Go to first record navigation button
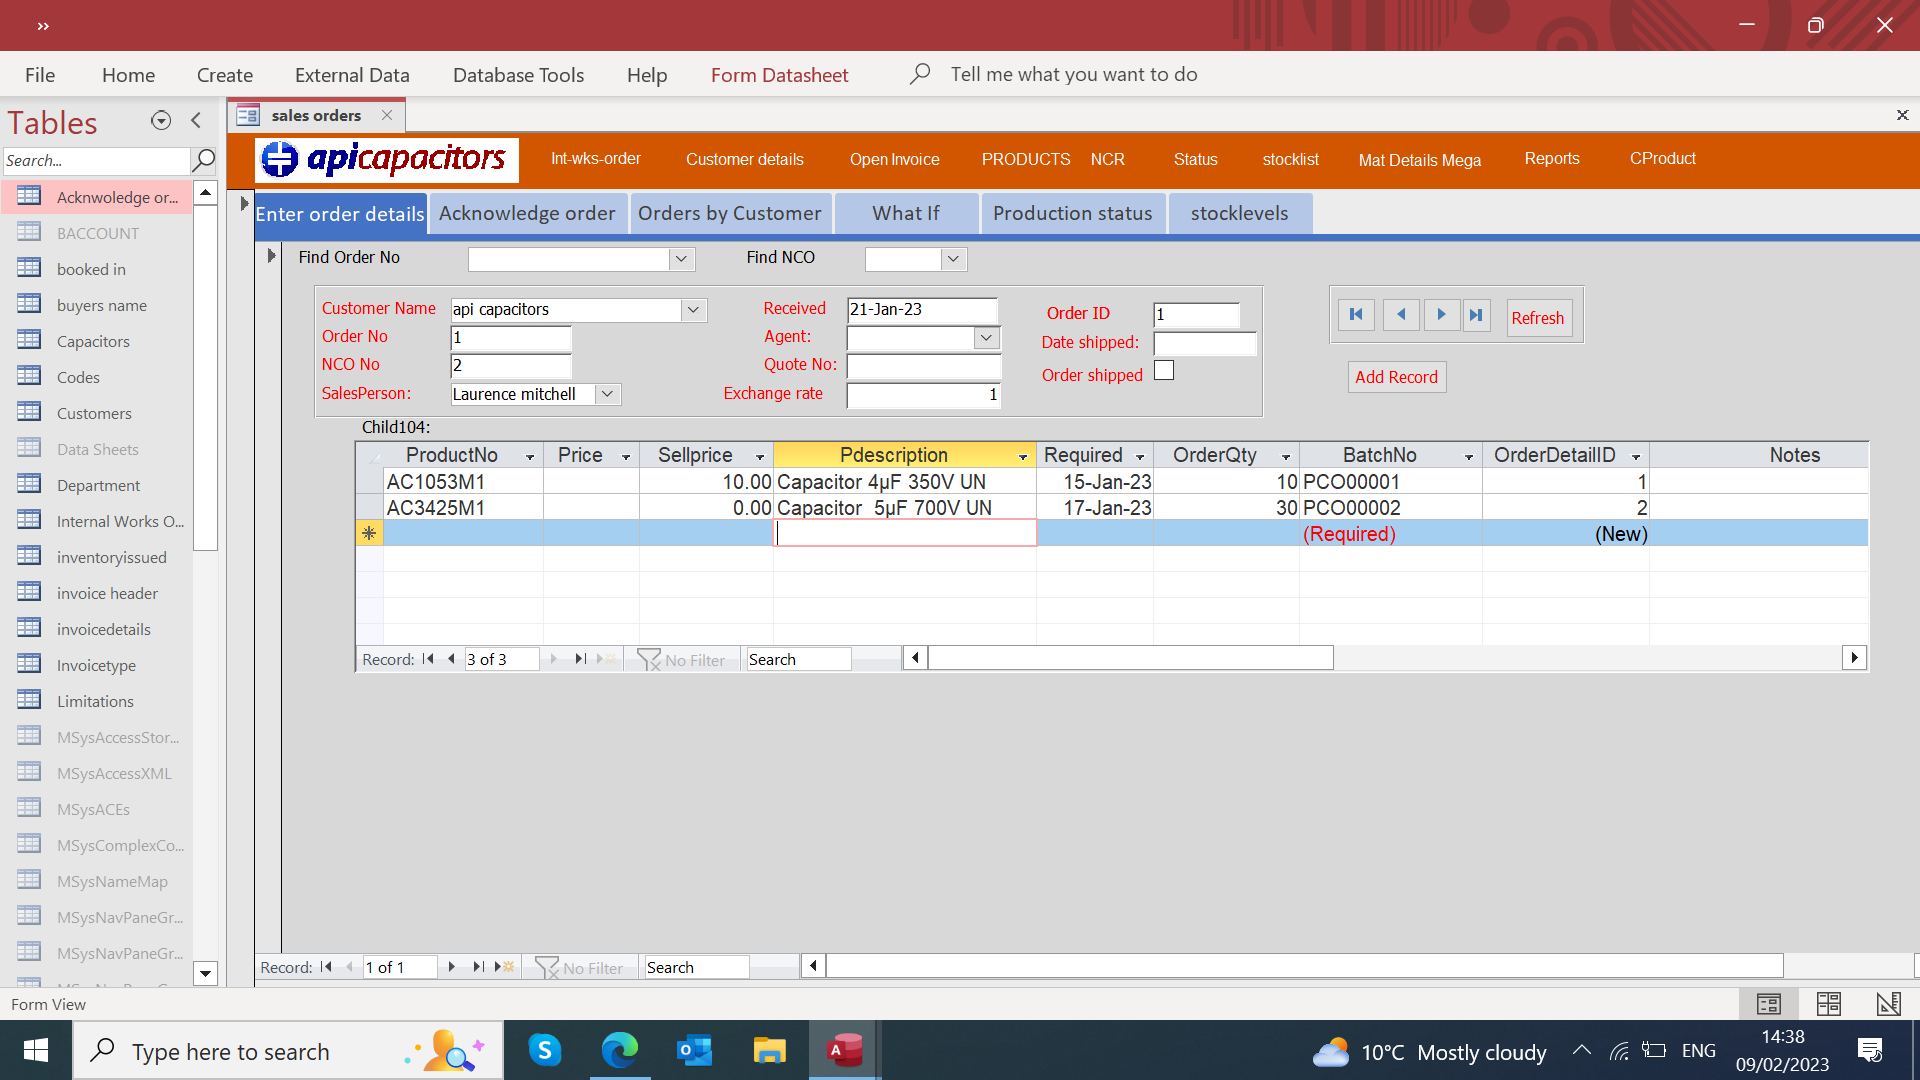1920x1080 pixels. coord(1356,315)
